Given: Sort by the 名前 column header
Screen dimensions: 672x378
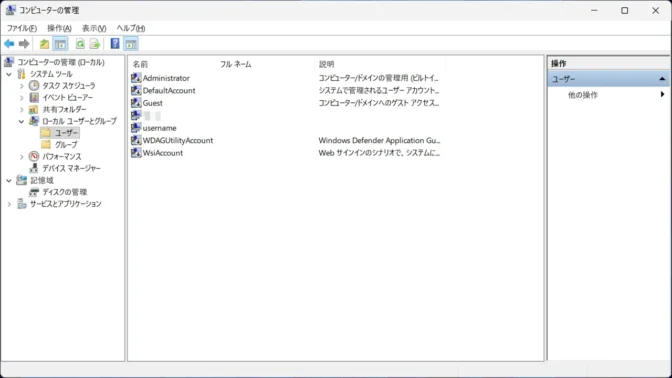Looking at the screenshot, I should (140, 64).
